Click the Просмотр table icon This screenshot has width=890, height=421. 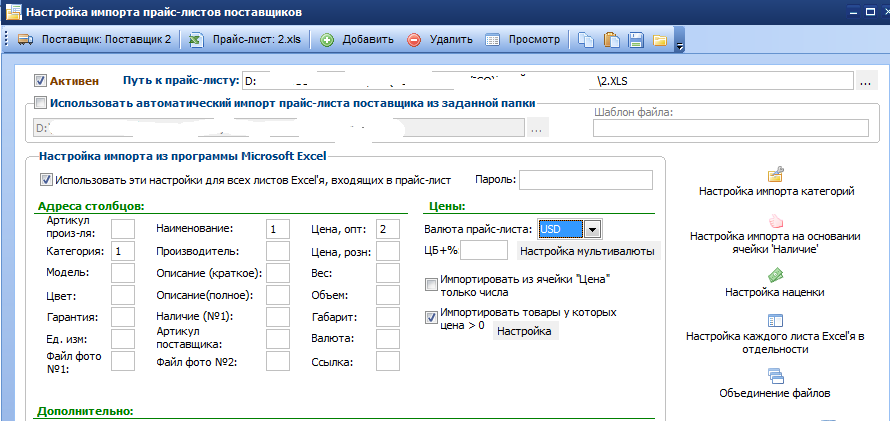(x=493, y=40)
